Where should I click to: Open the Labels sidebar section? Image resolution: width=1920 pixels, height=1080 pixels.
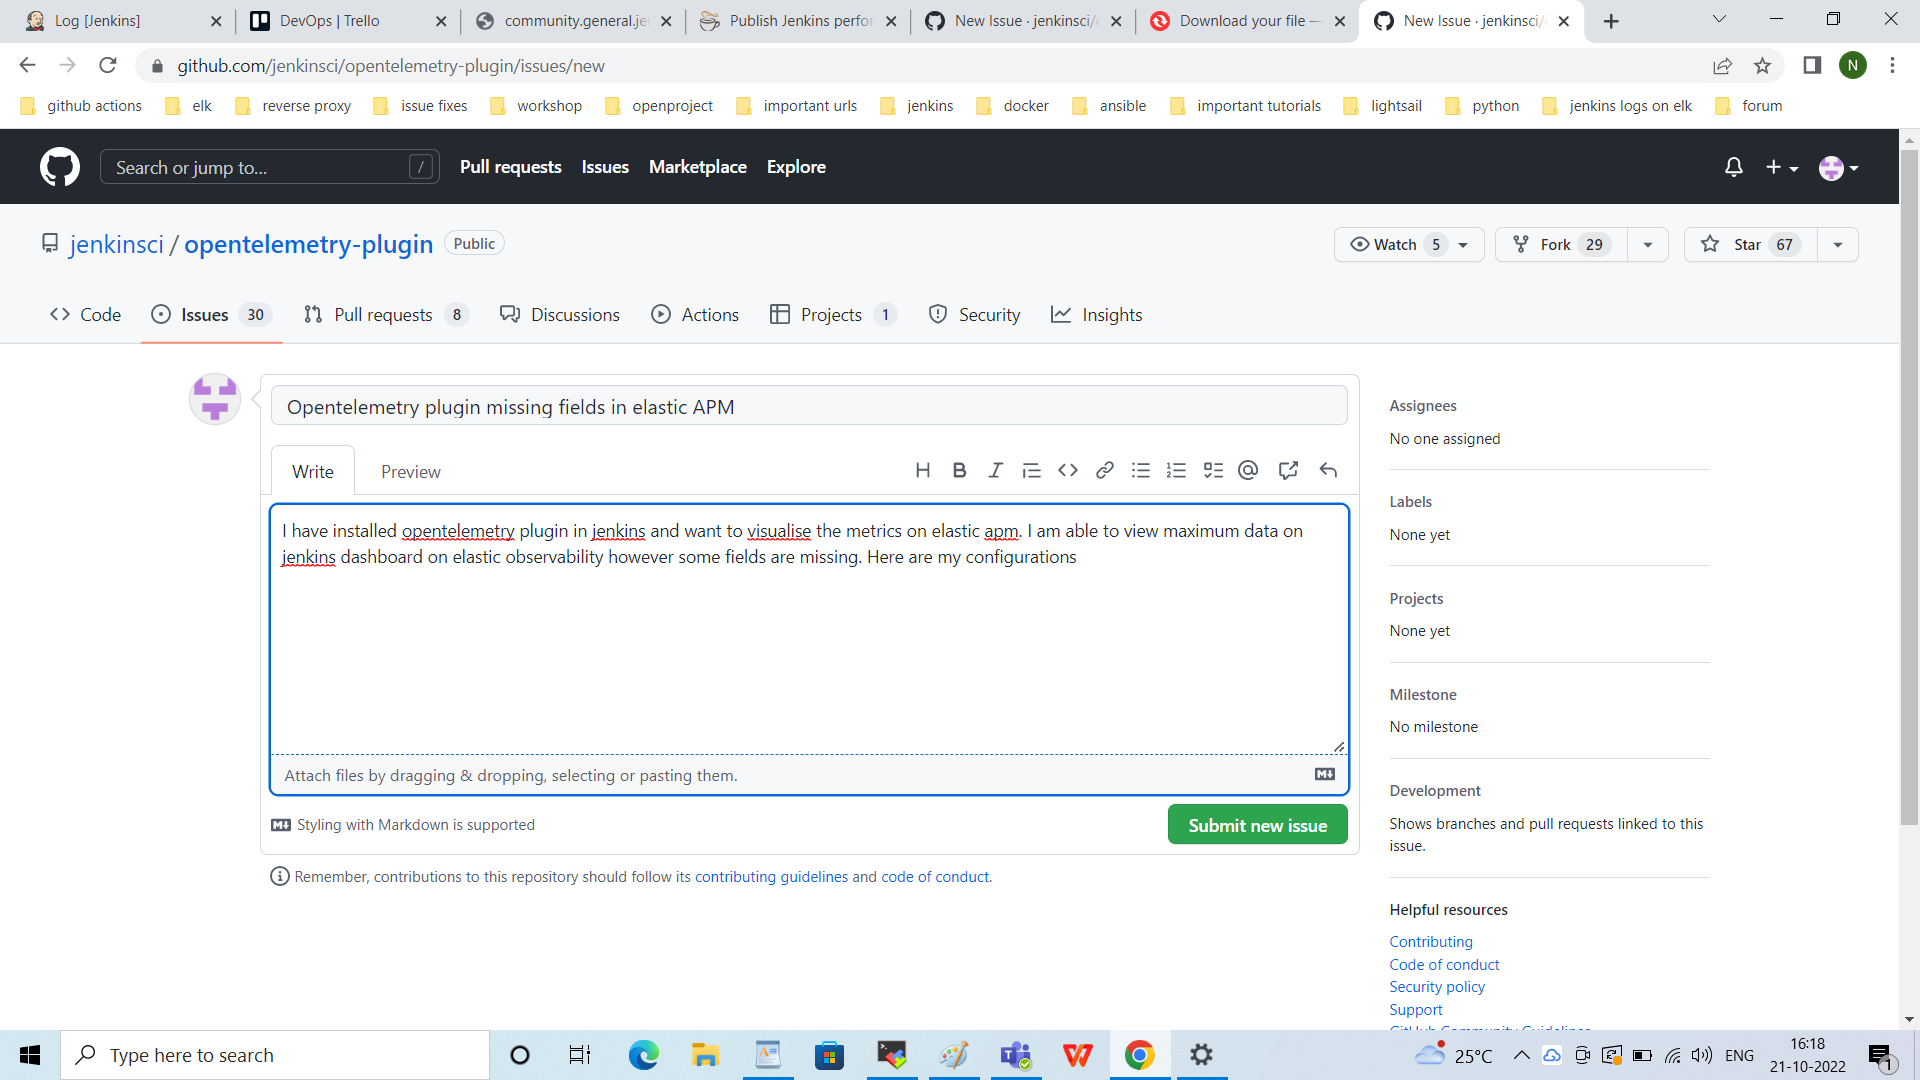[x=1410, y=502]
